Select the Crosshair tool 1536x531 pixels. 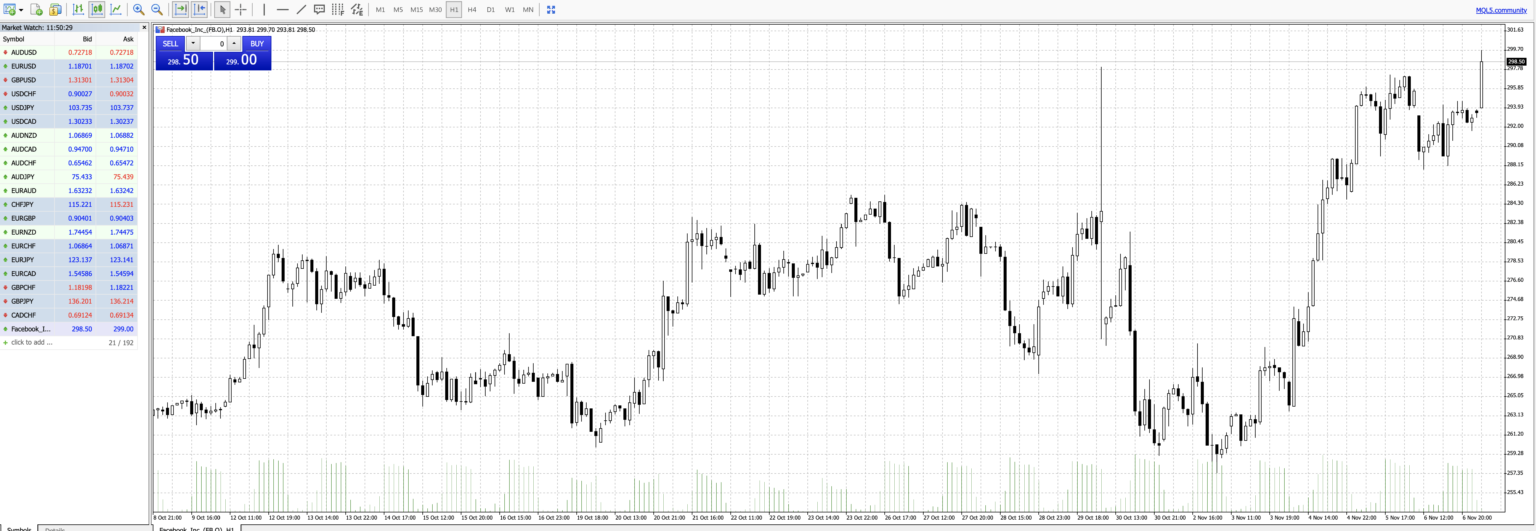pos(240,9)
